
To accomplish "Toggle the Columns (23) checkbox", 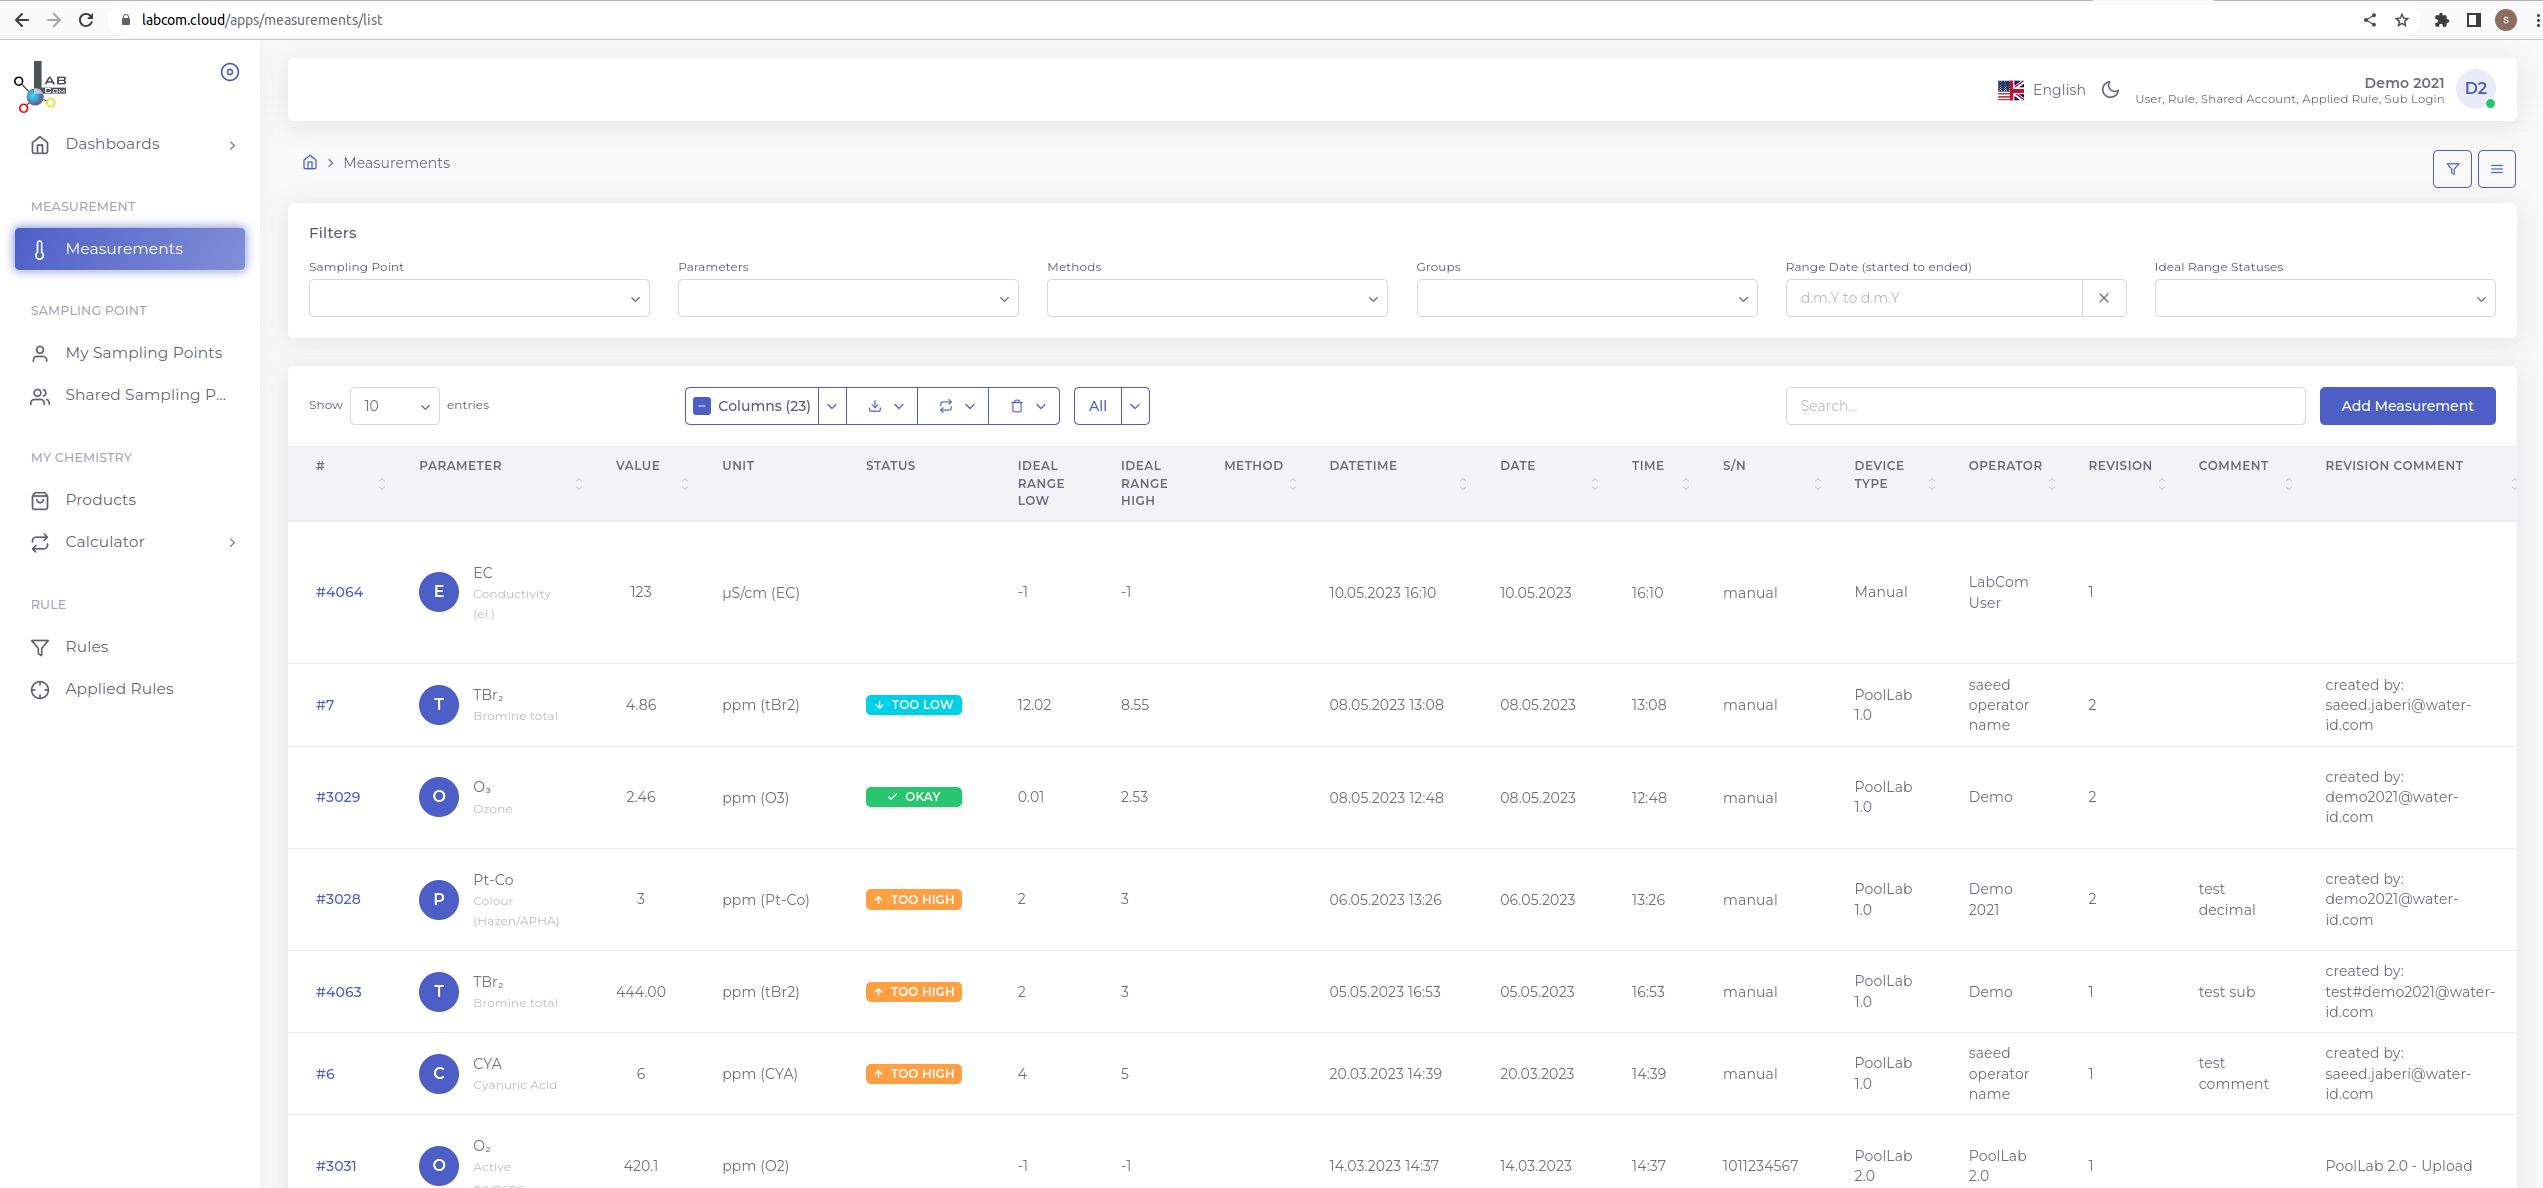I will click(702, 406).
